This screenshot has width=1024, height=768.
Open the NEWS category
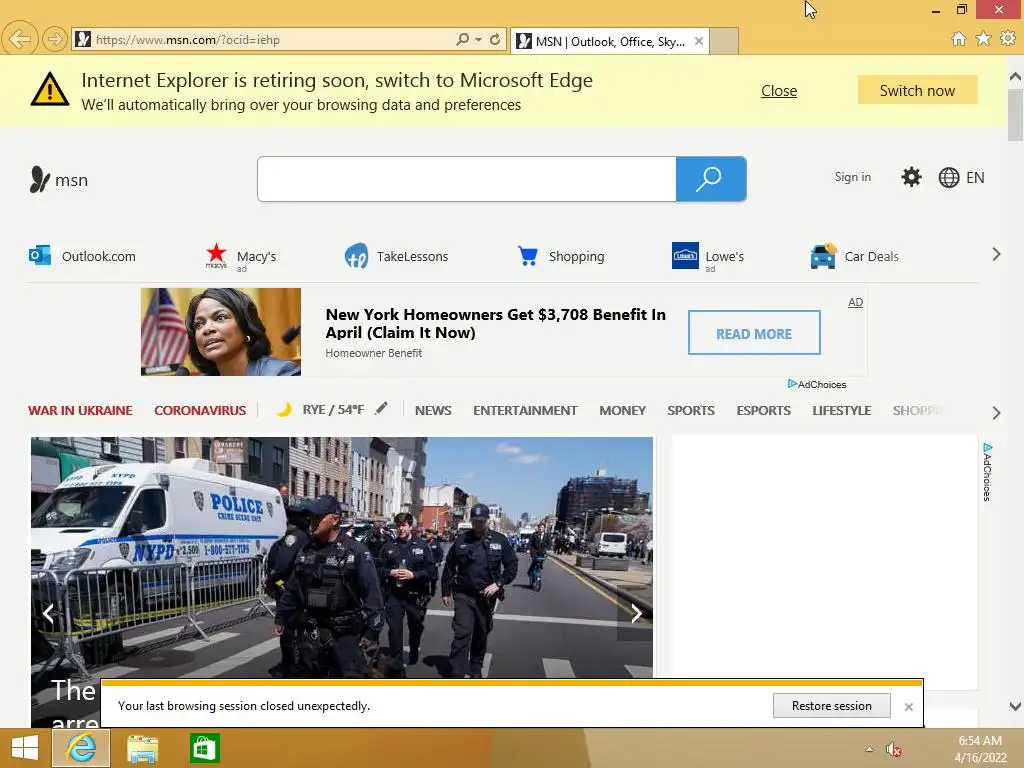coord(433,411)
